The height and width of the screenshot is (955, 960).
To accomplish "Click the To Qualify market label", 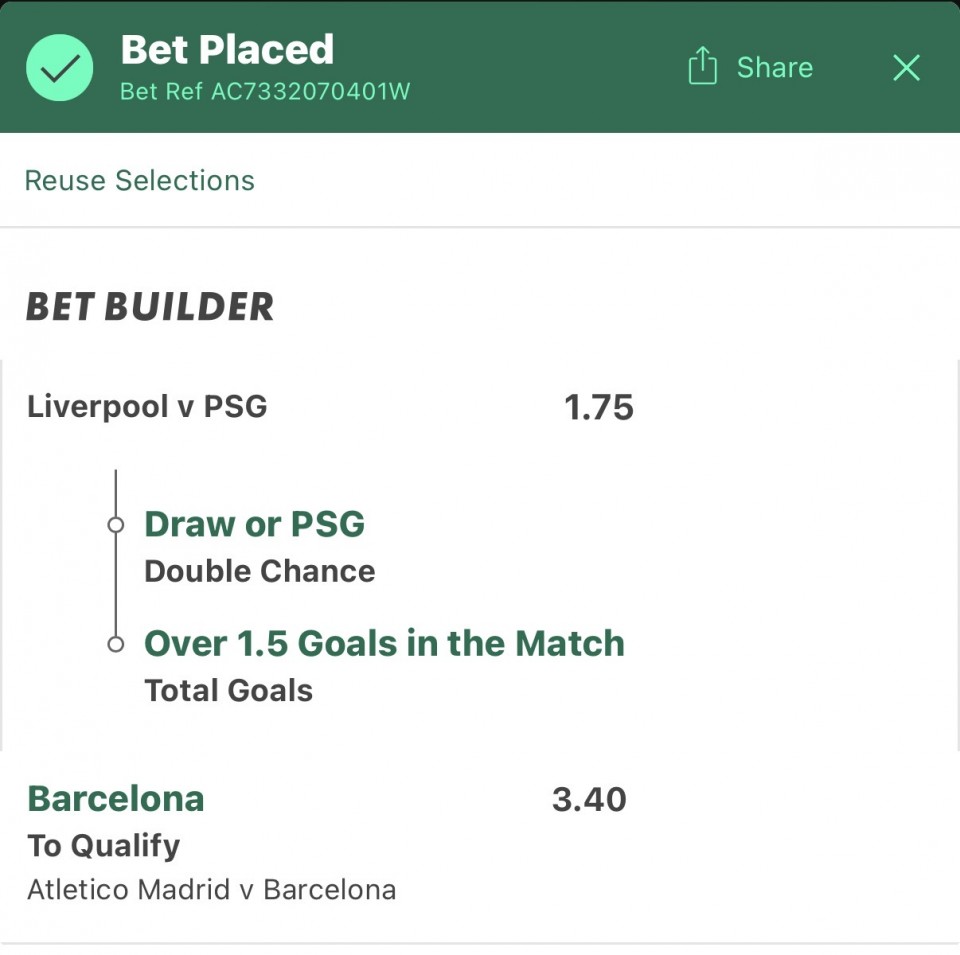I will click(x=103, y=845).
